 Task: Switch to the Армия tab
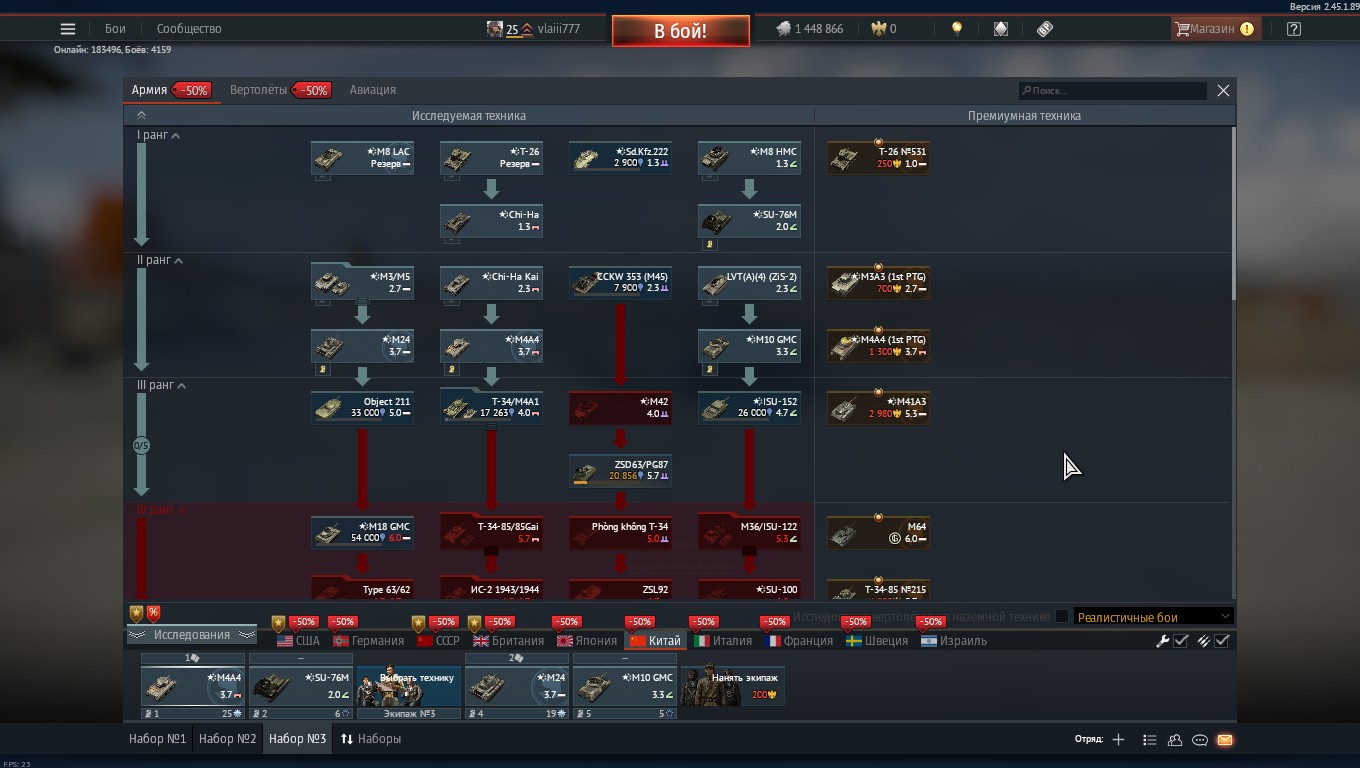[149, 90]
